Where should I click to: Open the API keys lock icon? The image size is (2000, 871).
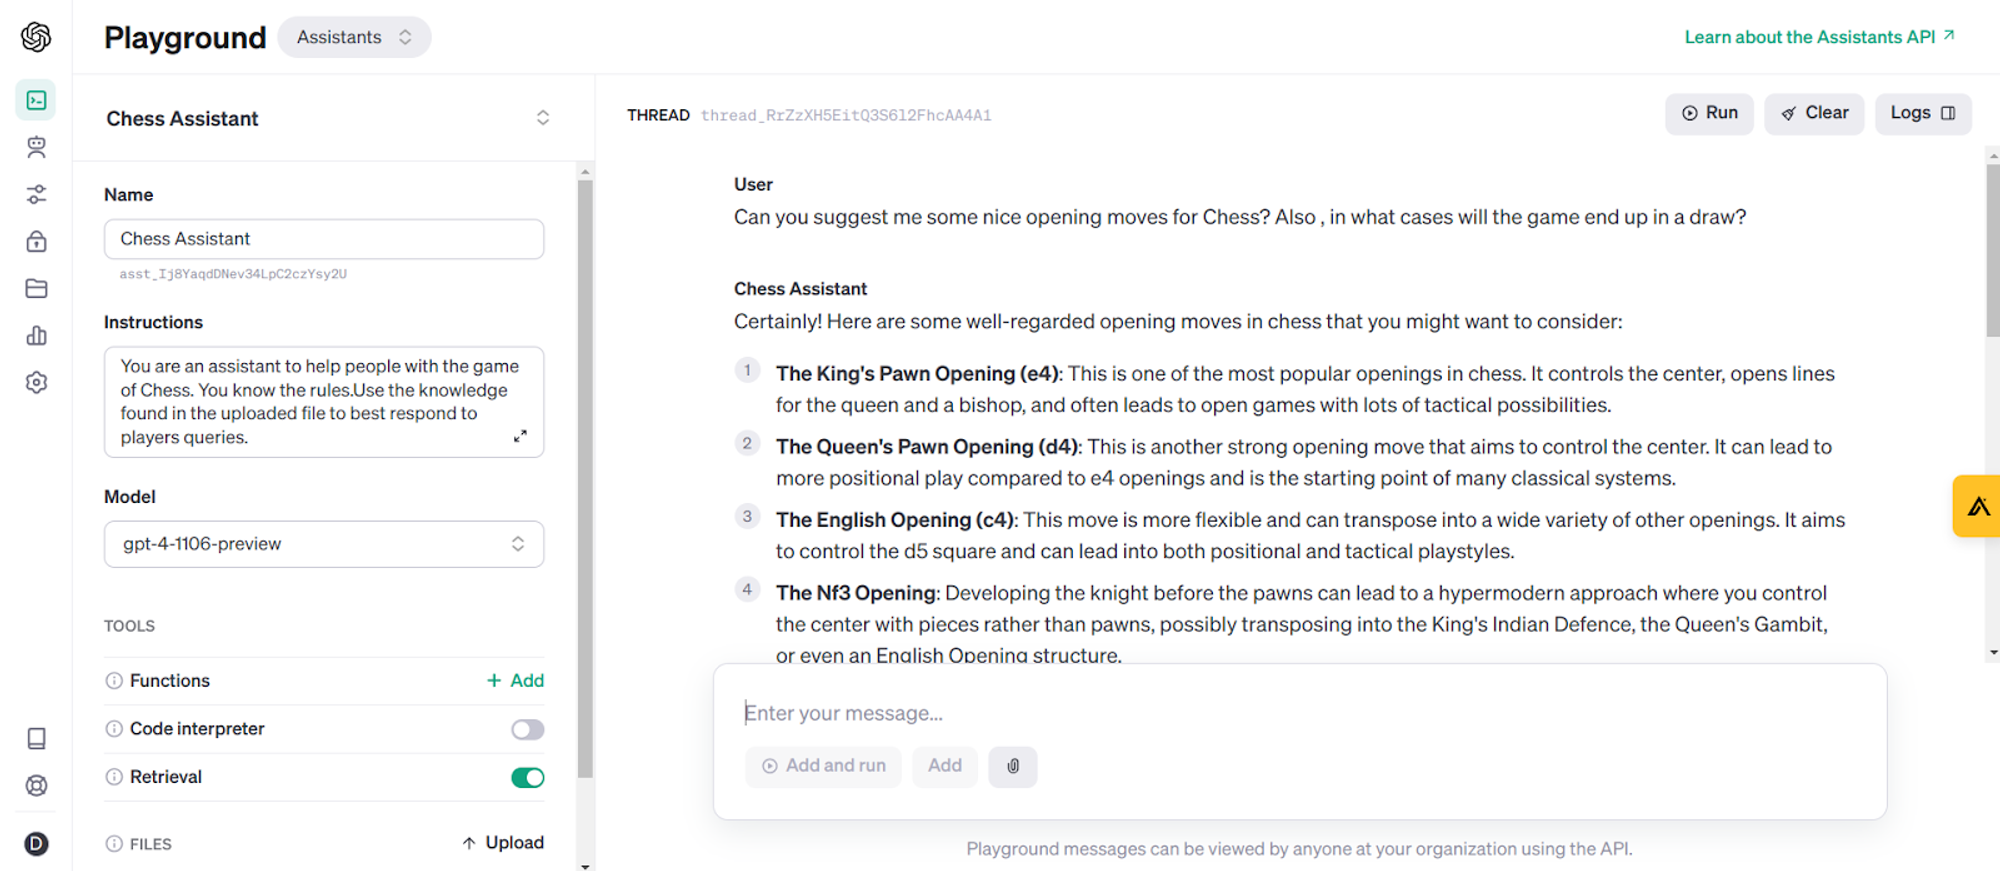(x=36, y=241)
